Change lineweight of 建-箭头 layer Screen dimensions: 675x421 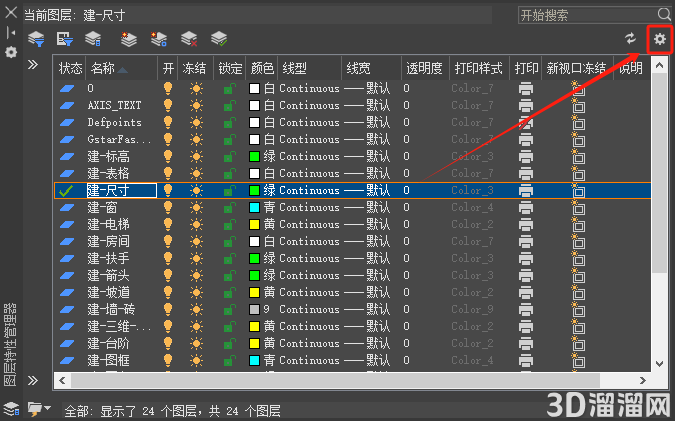[367, 276]
